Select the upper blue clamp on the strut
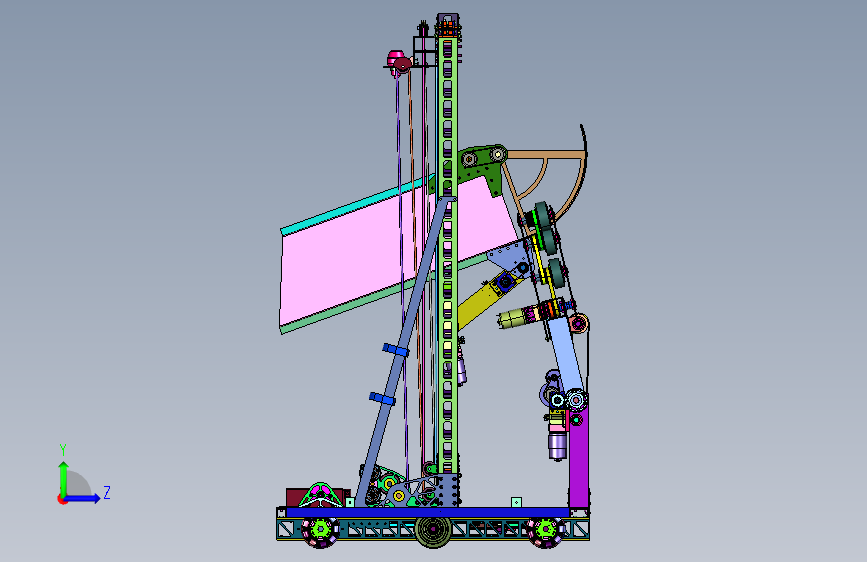The height and width of the screenshot is (562, 867). (396, 350)
